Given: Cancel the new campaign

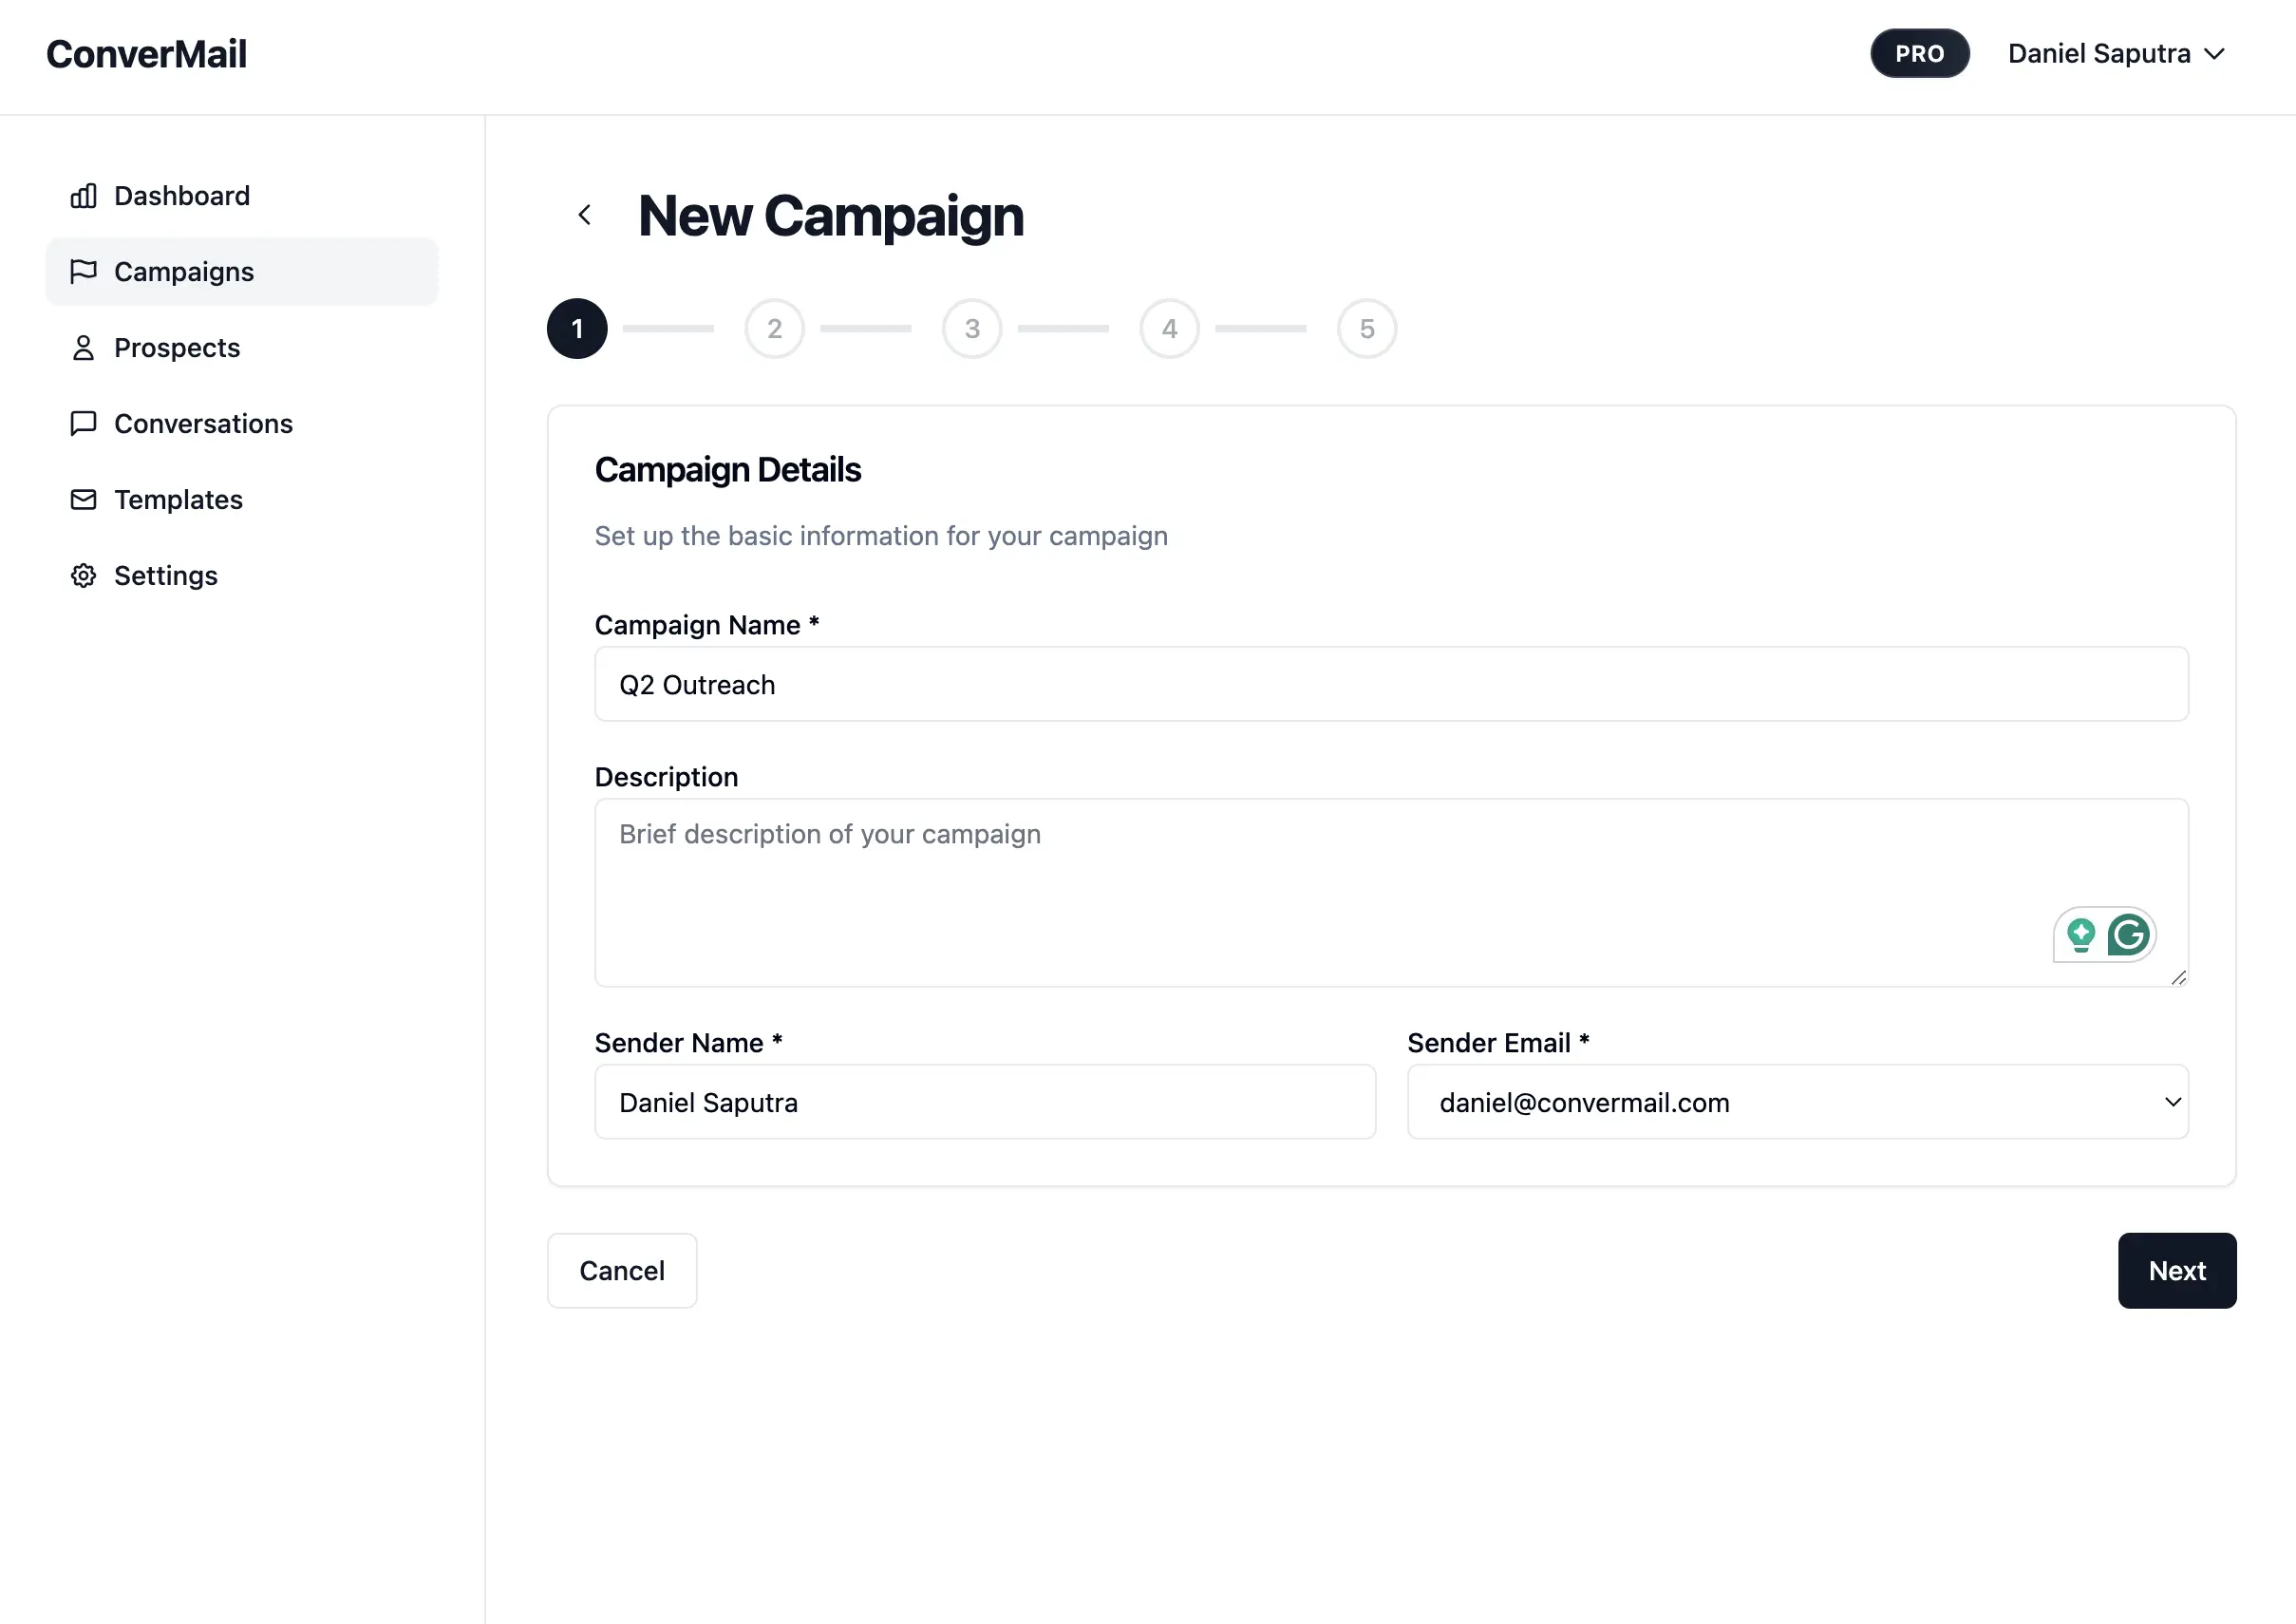Looking at the screenshot, I should [622, 1271].
